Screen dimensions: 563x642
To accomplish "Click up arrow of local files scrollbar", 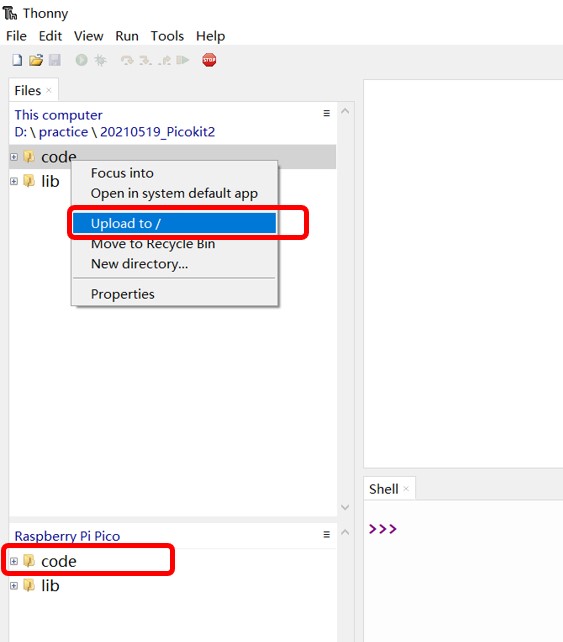I will [345, 111].
